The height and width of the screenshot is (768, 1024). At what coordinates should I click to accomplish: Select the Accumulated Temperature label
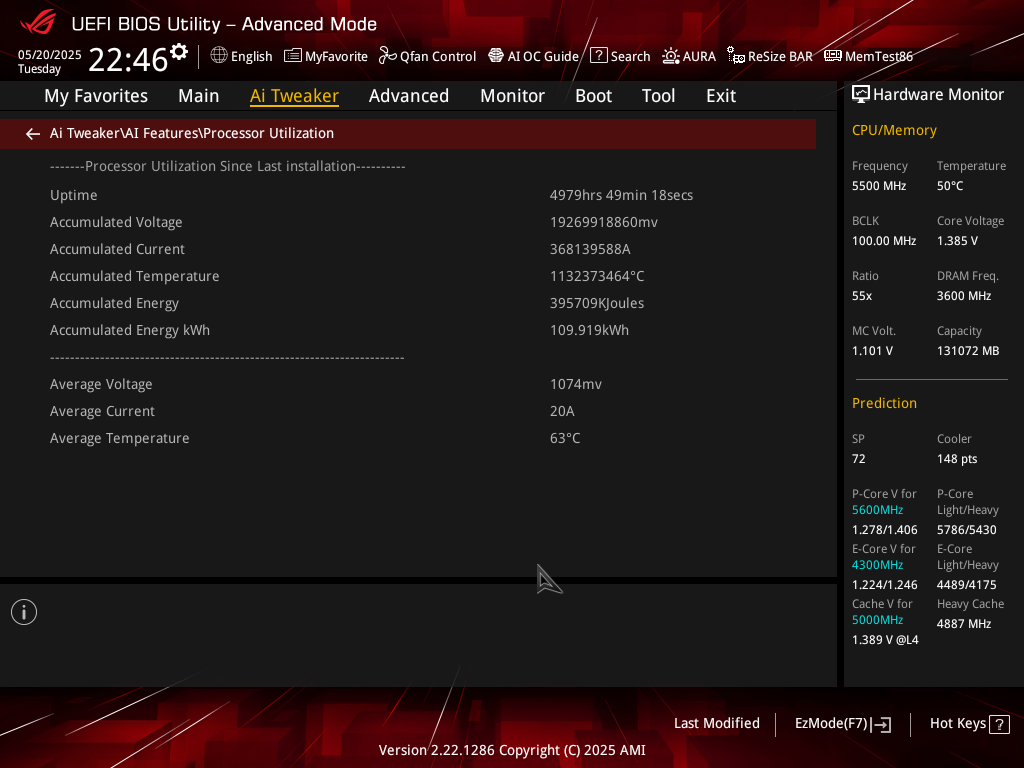(135, 276)
